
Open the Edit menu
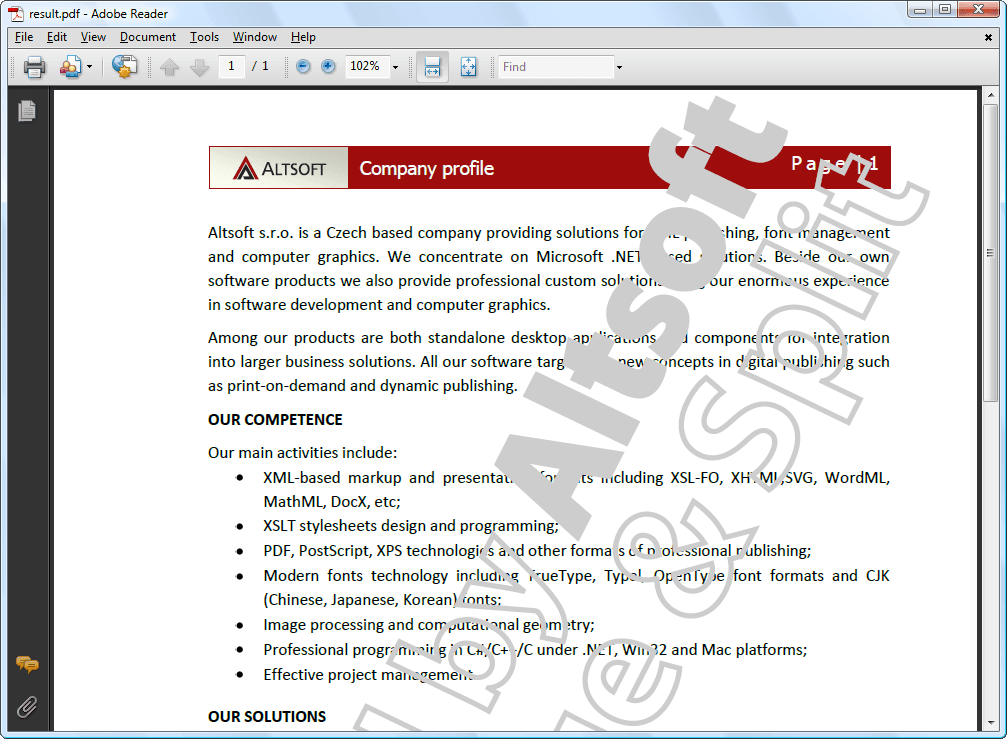(x=57, y=37)
